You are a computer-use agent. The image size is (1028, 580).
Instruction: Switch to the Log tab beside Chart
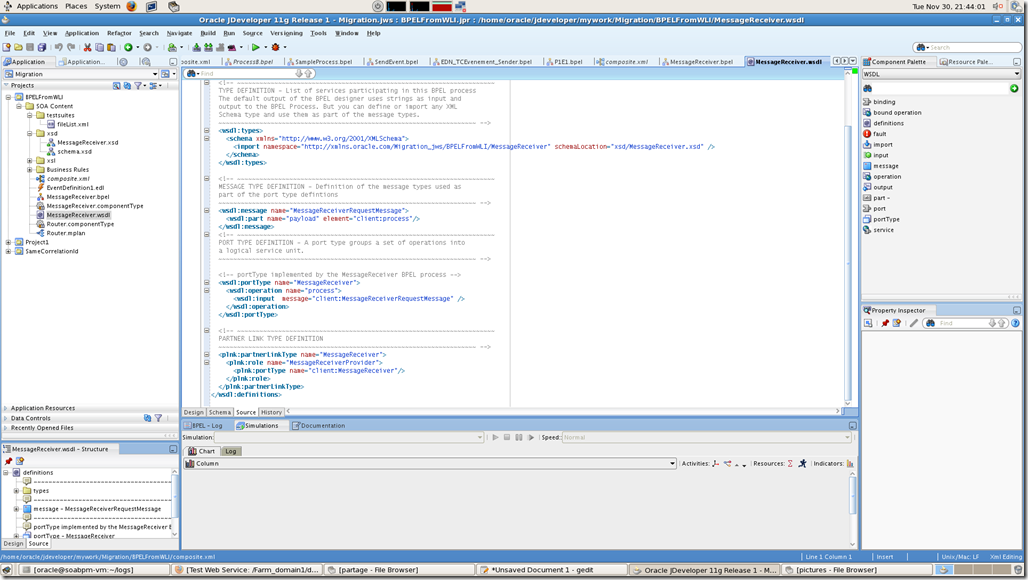tap(231, 451)
